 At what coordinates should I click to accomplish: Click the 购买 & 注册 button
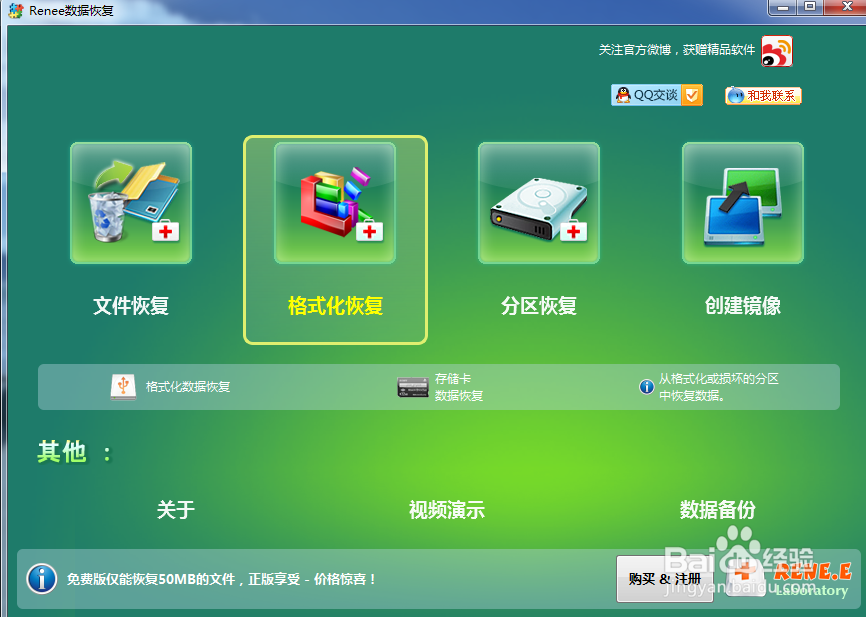[x=663, y=580]
